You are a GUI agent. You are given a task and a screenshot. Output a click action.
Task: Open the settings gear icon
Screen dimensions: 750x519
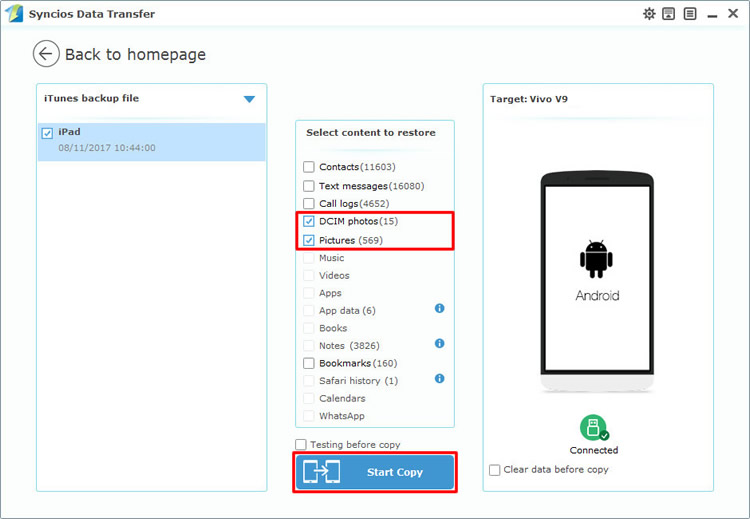649,14
